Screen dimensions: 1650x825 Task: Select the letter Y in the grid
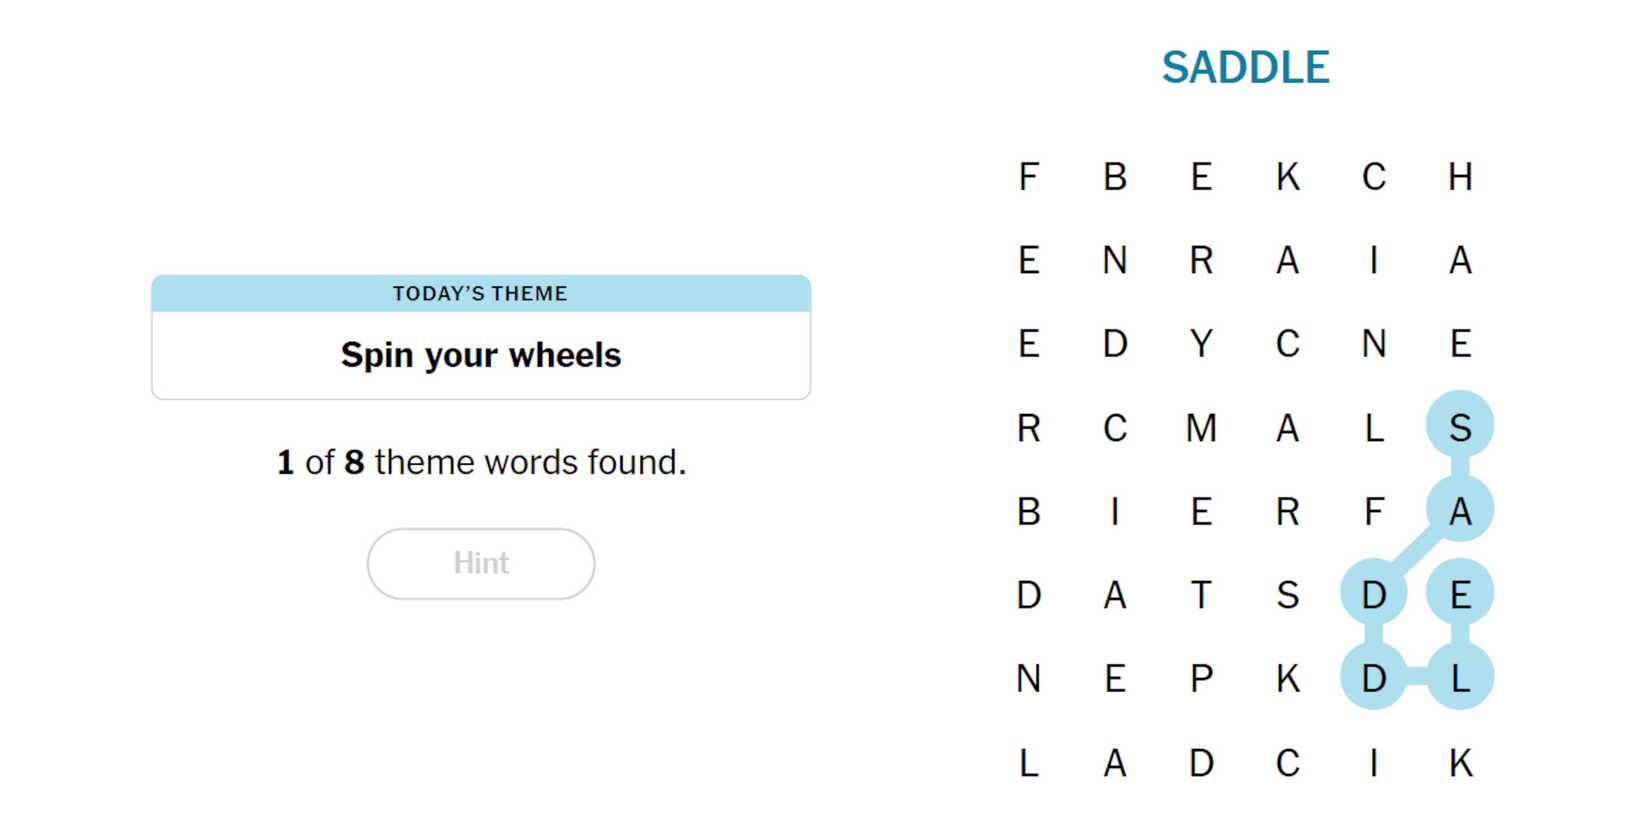pos(1201,344)
